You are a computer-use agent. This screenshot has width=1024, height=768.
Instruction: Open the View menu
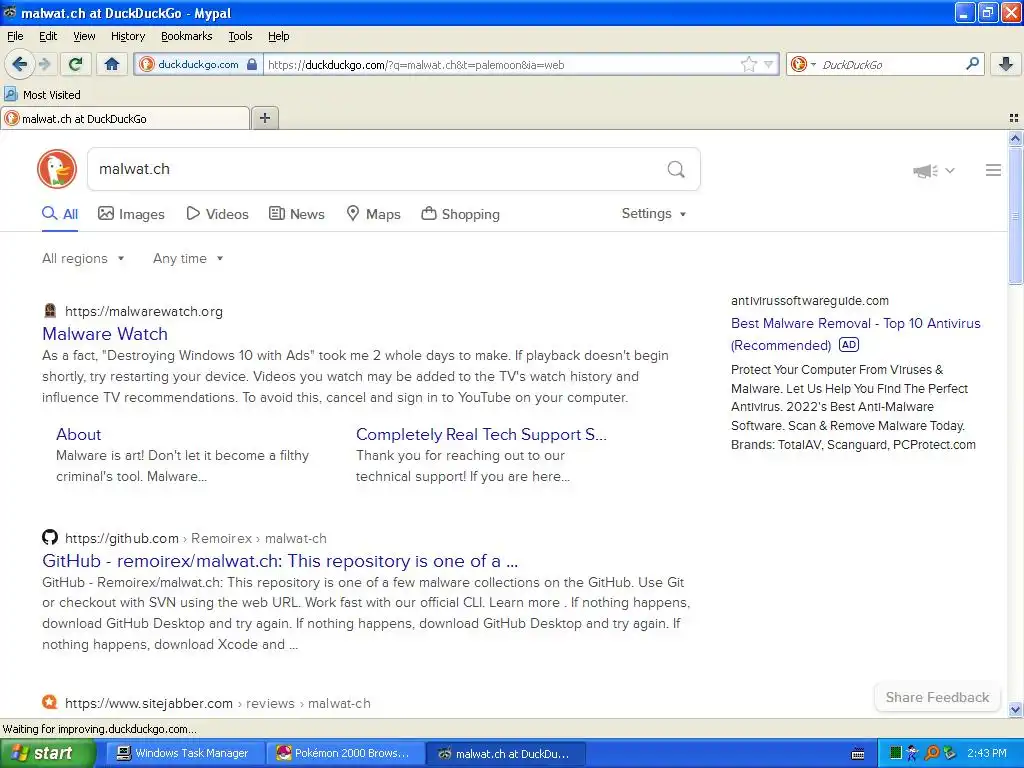[x=84, y=36]
